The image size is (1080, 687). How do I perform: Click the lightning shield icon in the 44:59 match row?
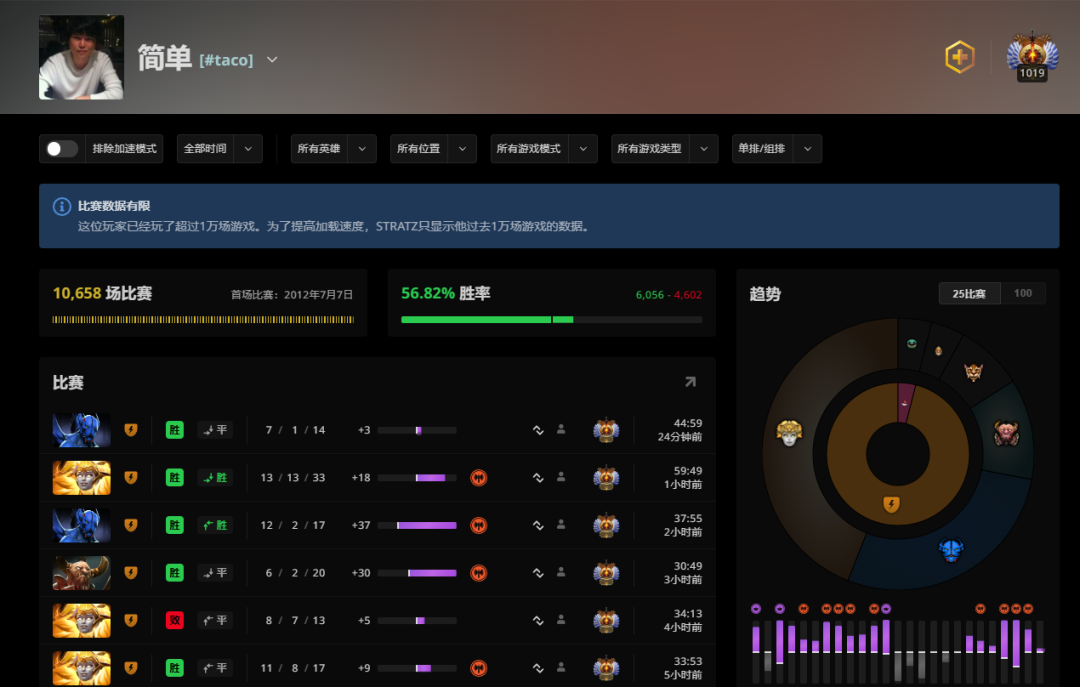(x=131, y=430)
